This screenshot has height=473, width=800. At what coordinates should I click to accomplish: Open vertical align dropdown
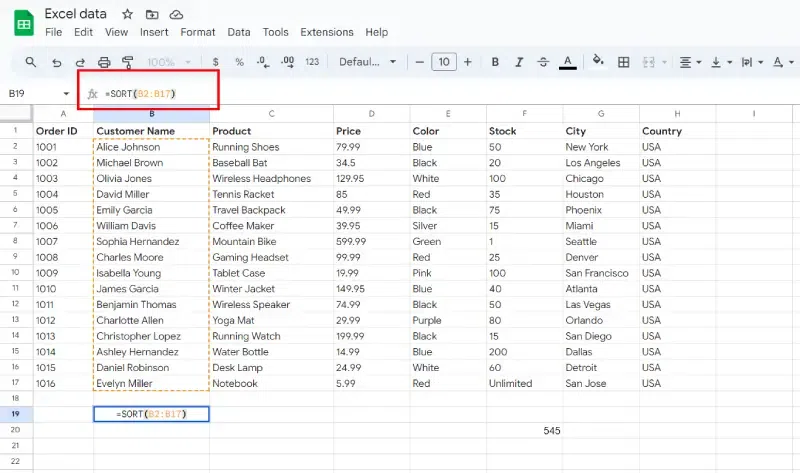721,62
